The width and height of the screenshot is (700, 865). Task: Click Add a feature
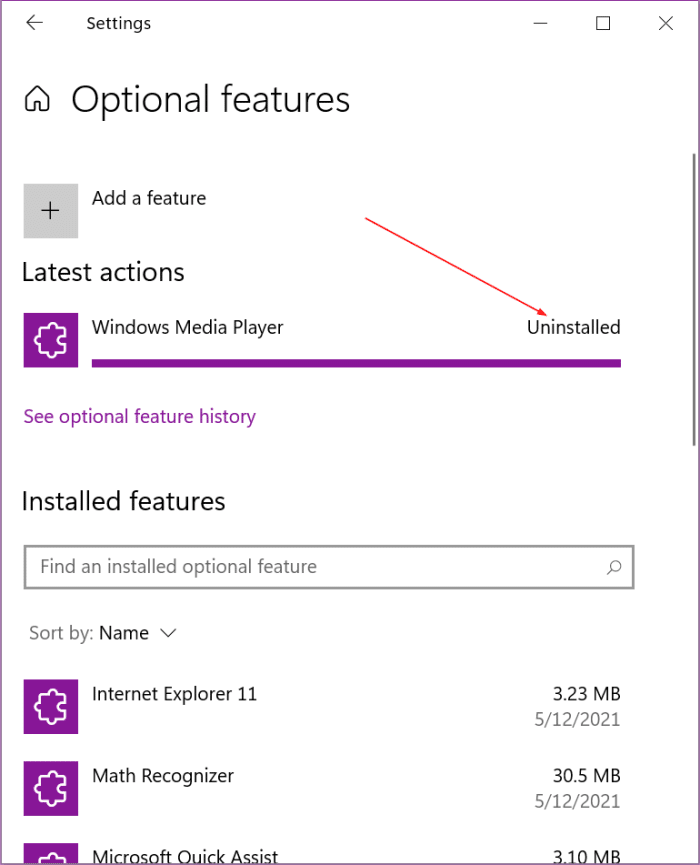pyautogui.click(x=148, y=198)
